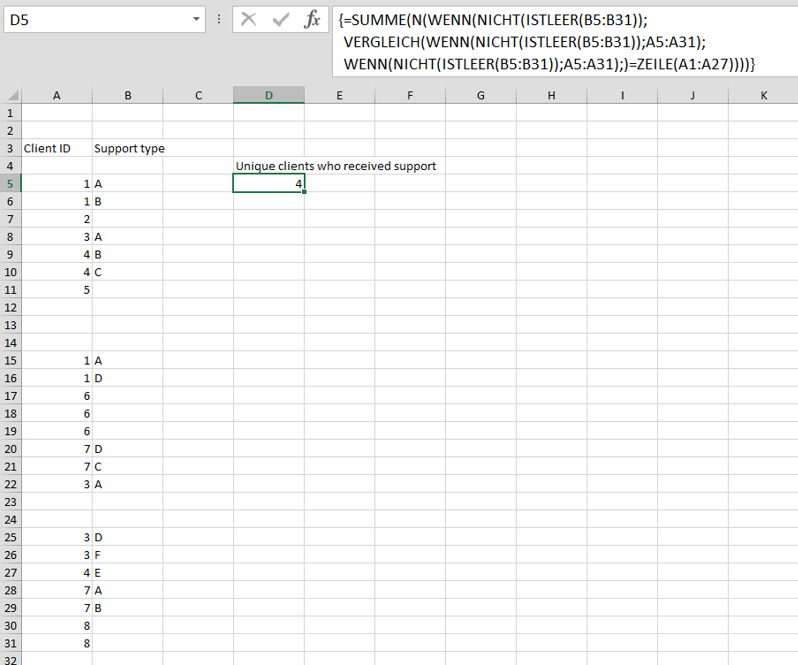
Task: Click cell B21 containing 'C'
Action: (128, 467)
